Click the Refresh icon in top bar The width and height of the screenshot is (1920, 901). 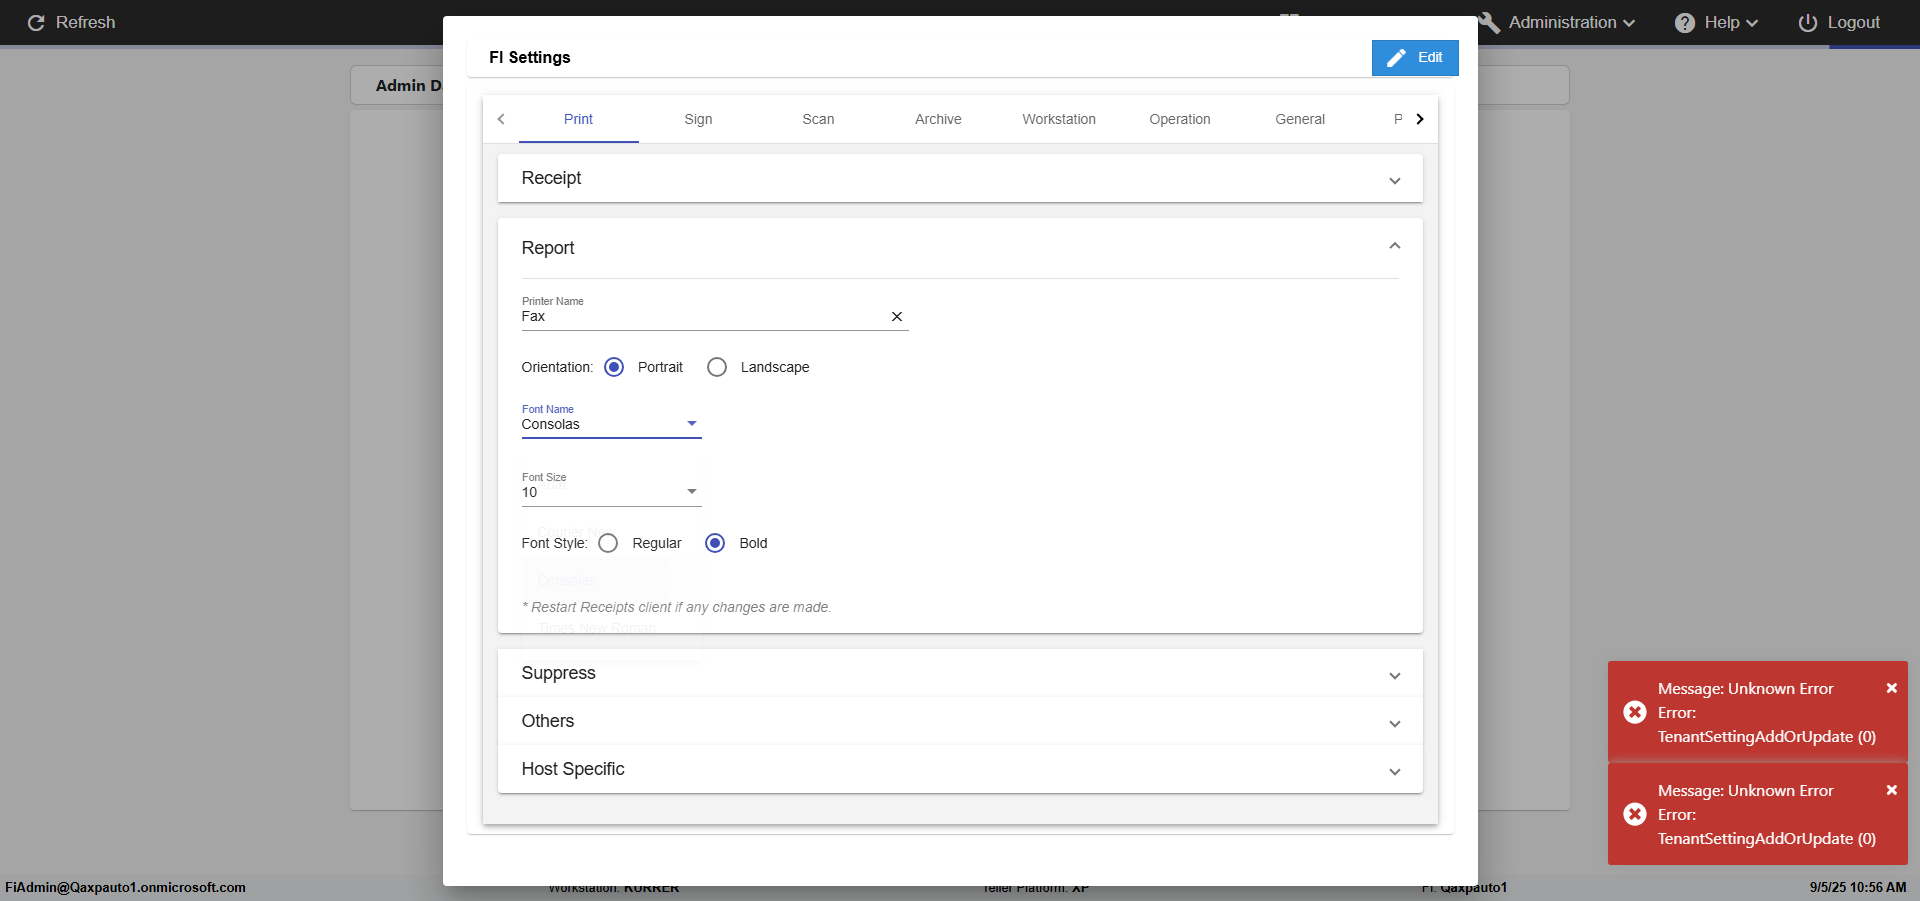[36, 22]
